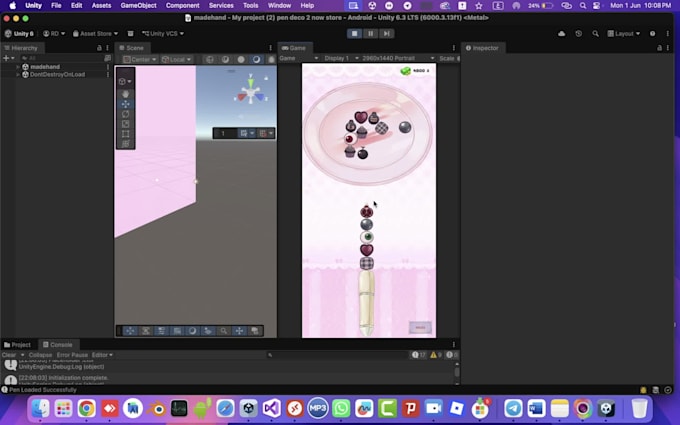Screen dimensions: 680x425
Task: Open the RD account dropdown
Action: point(54,33)
